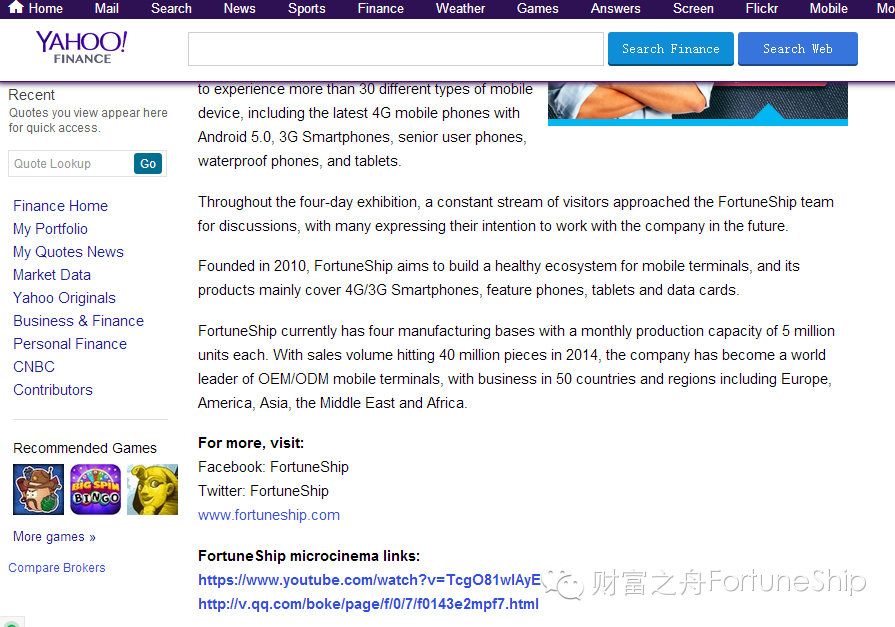This screenshot has height=627, width=895.
Task: Open Search in the top navigation bar
Action: 171,9
